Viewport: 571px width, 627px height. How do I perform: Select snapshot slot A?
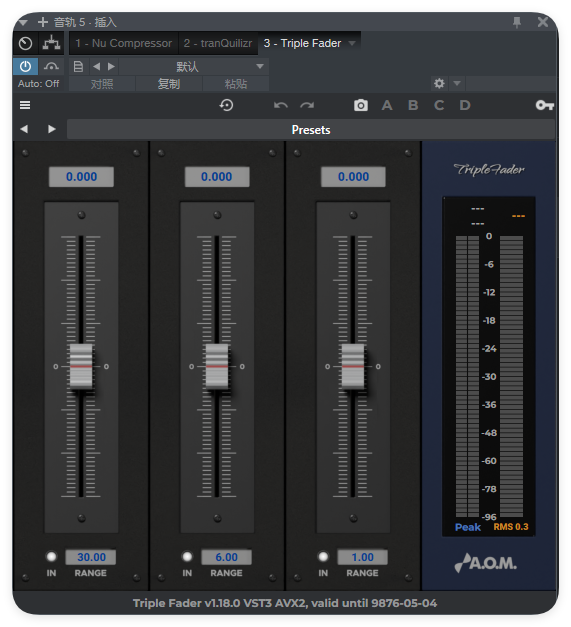(x=387, y=105)
